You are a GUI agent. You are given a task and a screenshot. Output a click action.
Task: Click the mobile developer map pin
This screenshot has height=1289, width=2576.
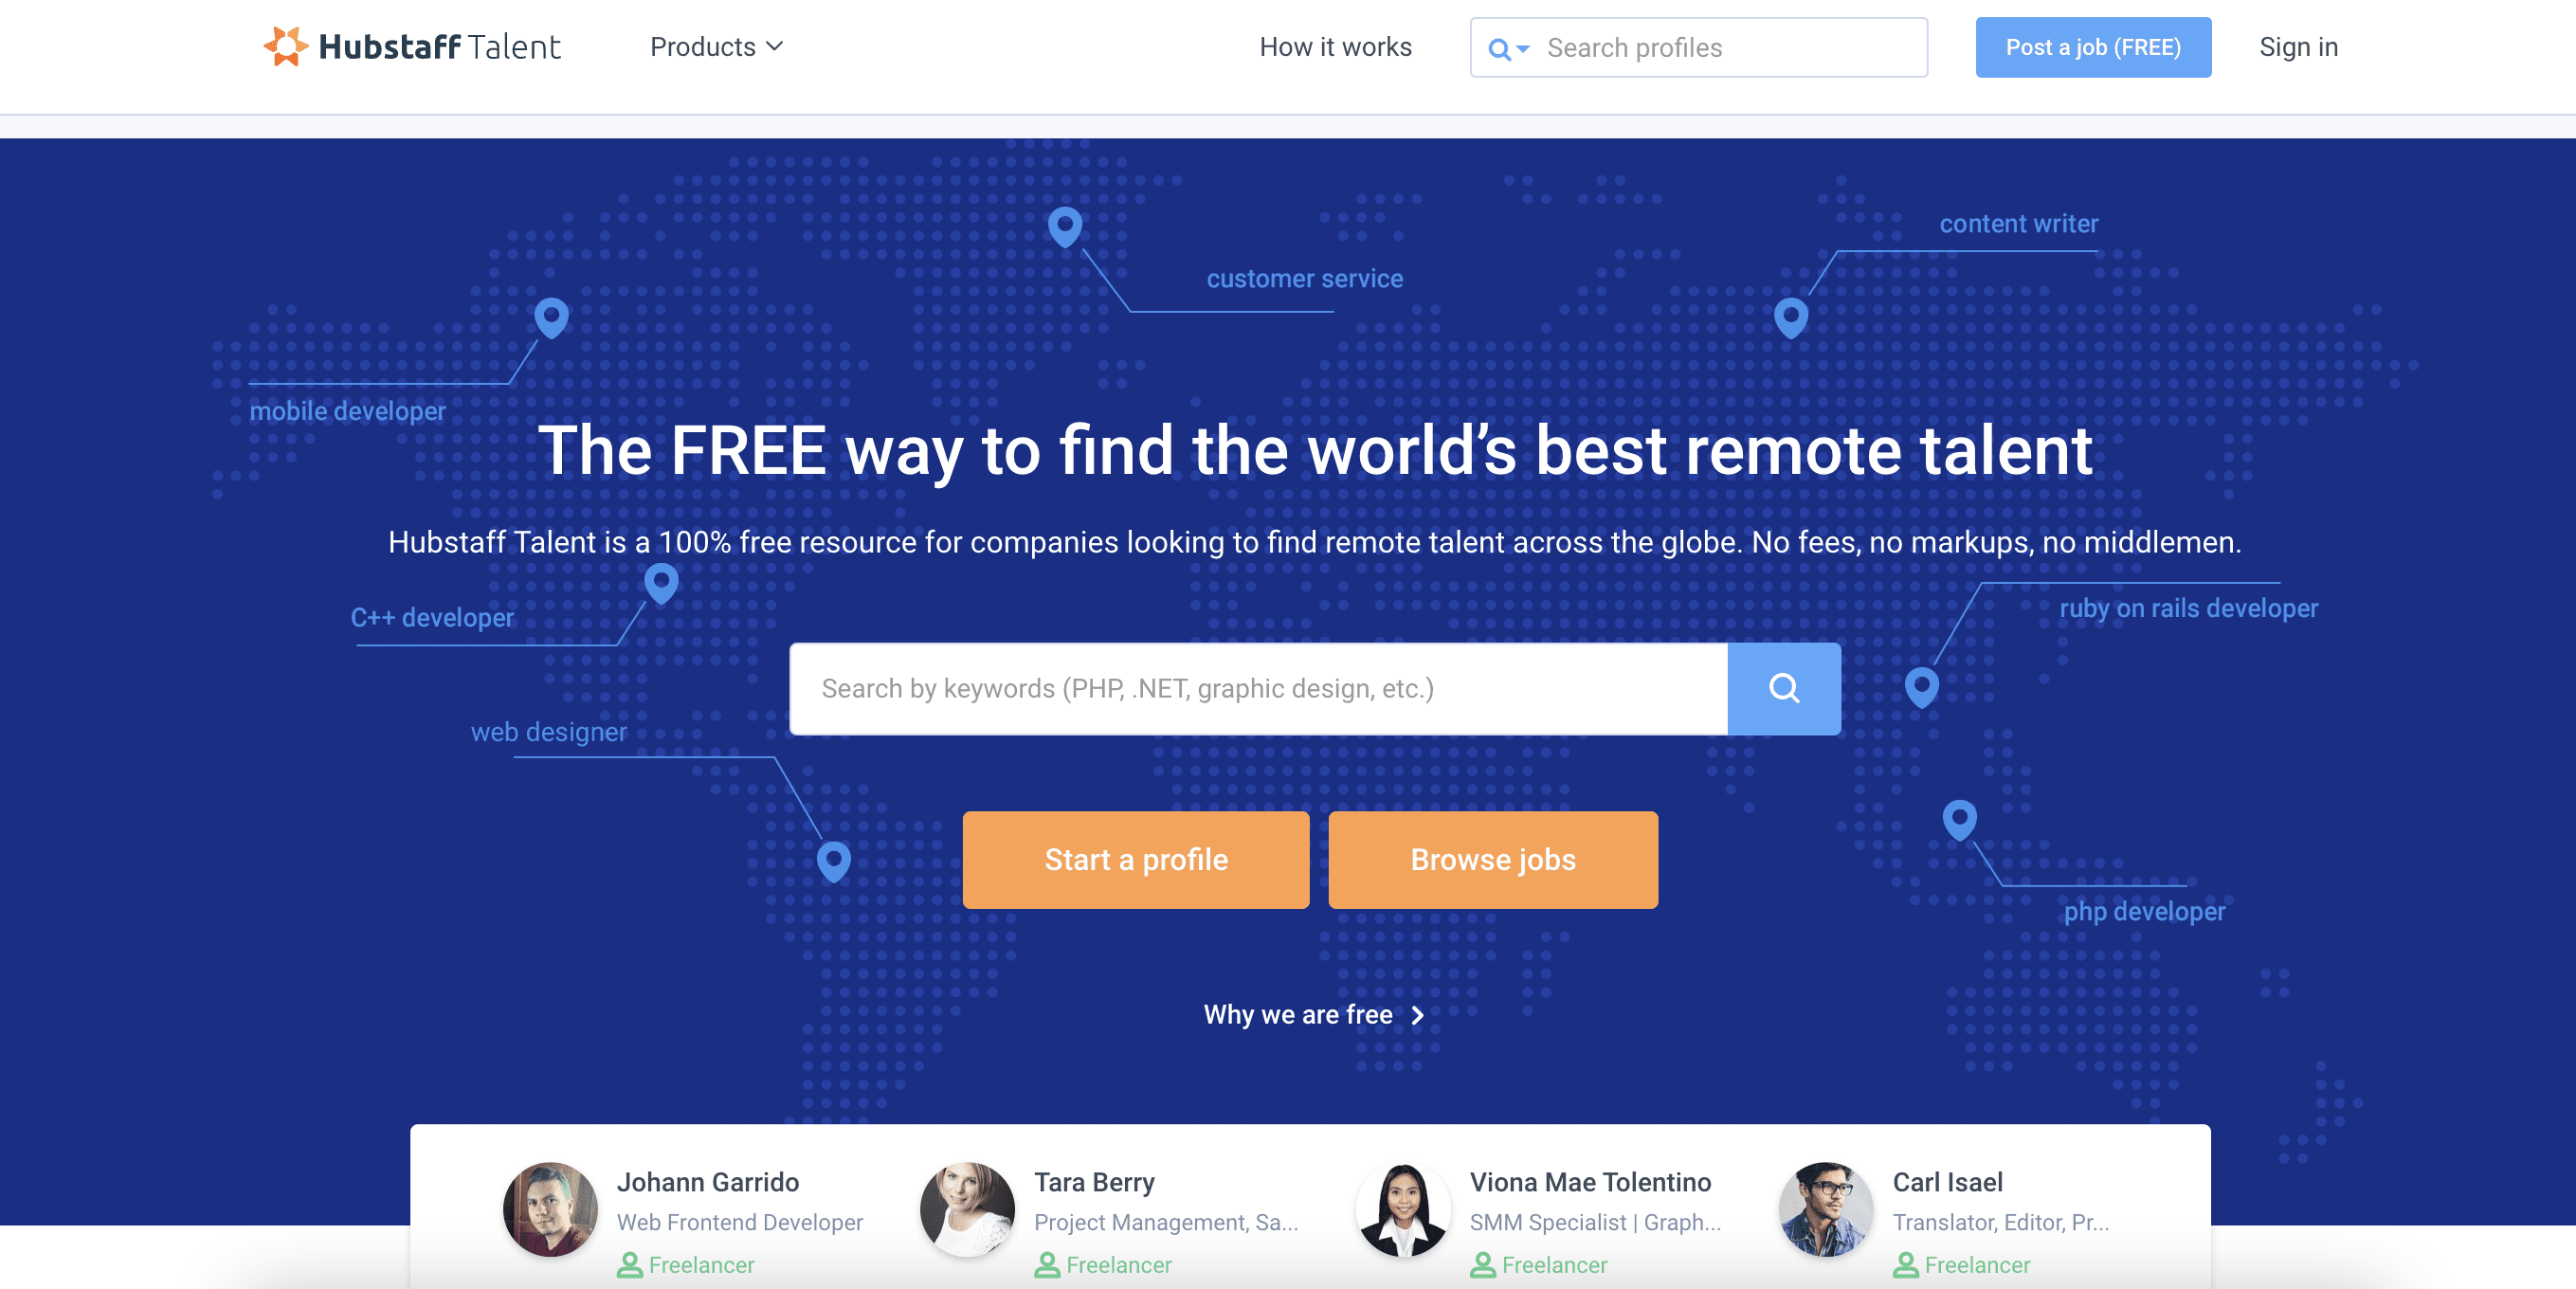pos(551,318)
